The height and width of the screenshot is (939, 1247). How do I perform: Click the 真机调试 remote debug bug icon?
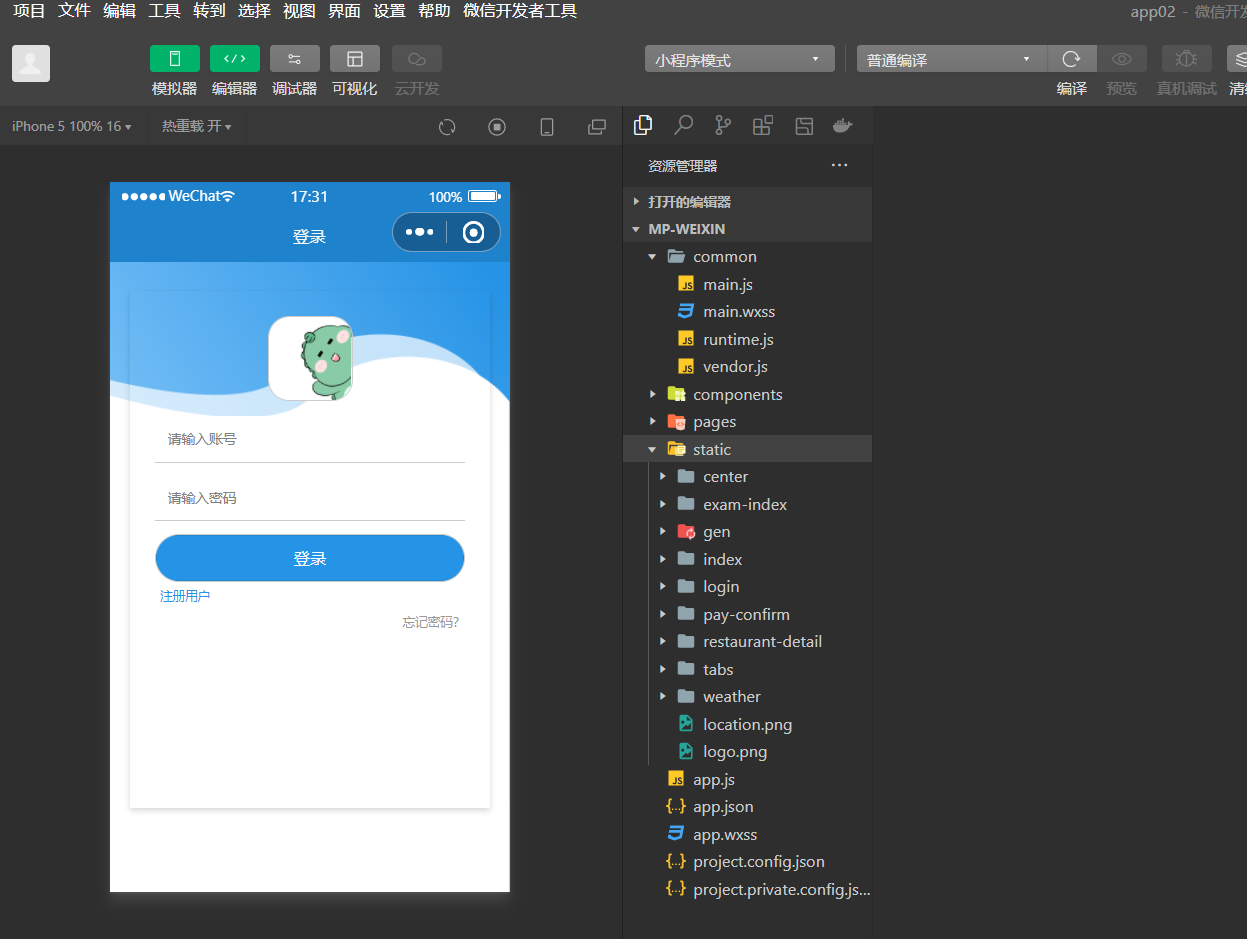pos(1187,58)
